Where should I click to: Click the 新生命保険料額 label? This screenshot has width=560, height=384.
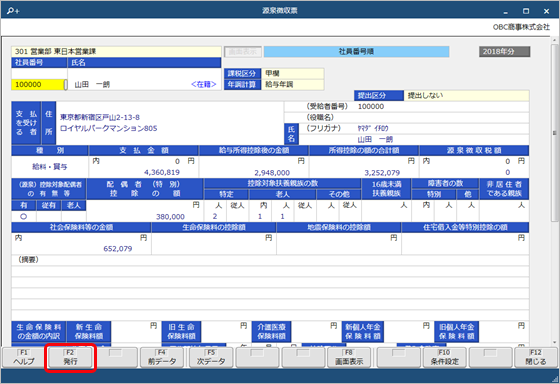coord(89,331)
